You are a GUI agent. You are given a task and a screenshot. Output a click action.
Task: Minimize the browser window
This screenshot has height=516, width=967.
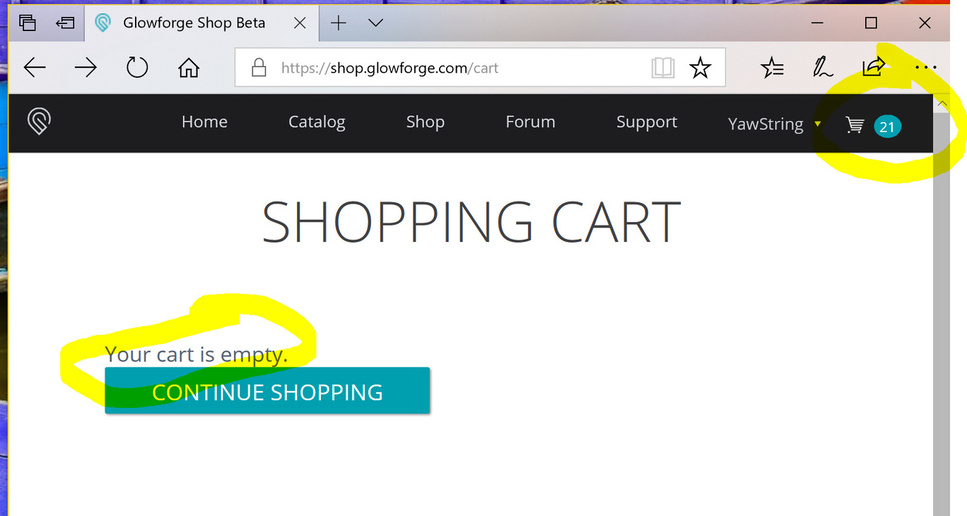(817, 23)
